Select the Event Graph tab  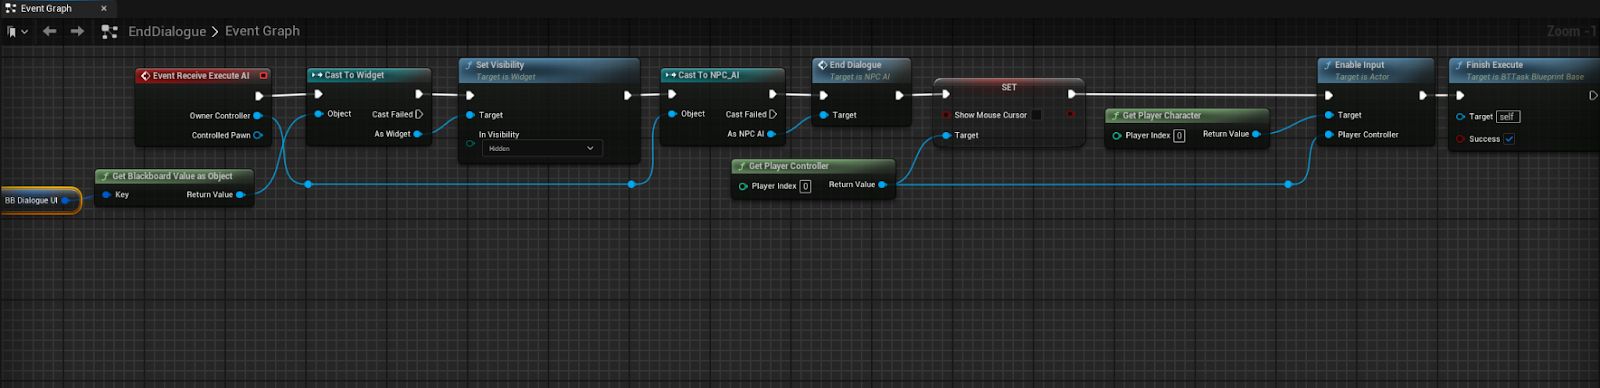click(46, 8)
